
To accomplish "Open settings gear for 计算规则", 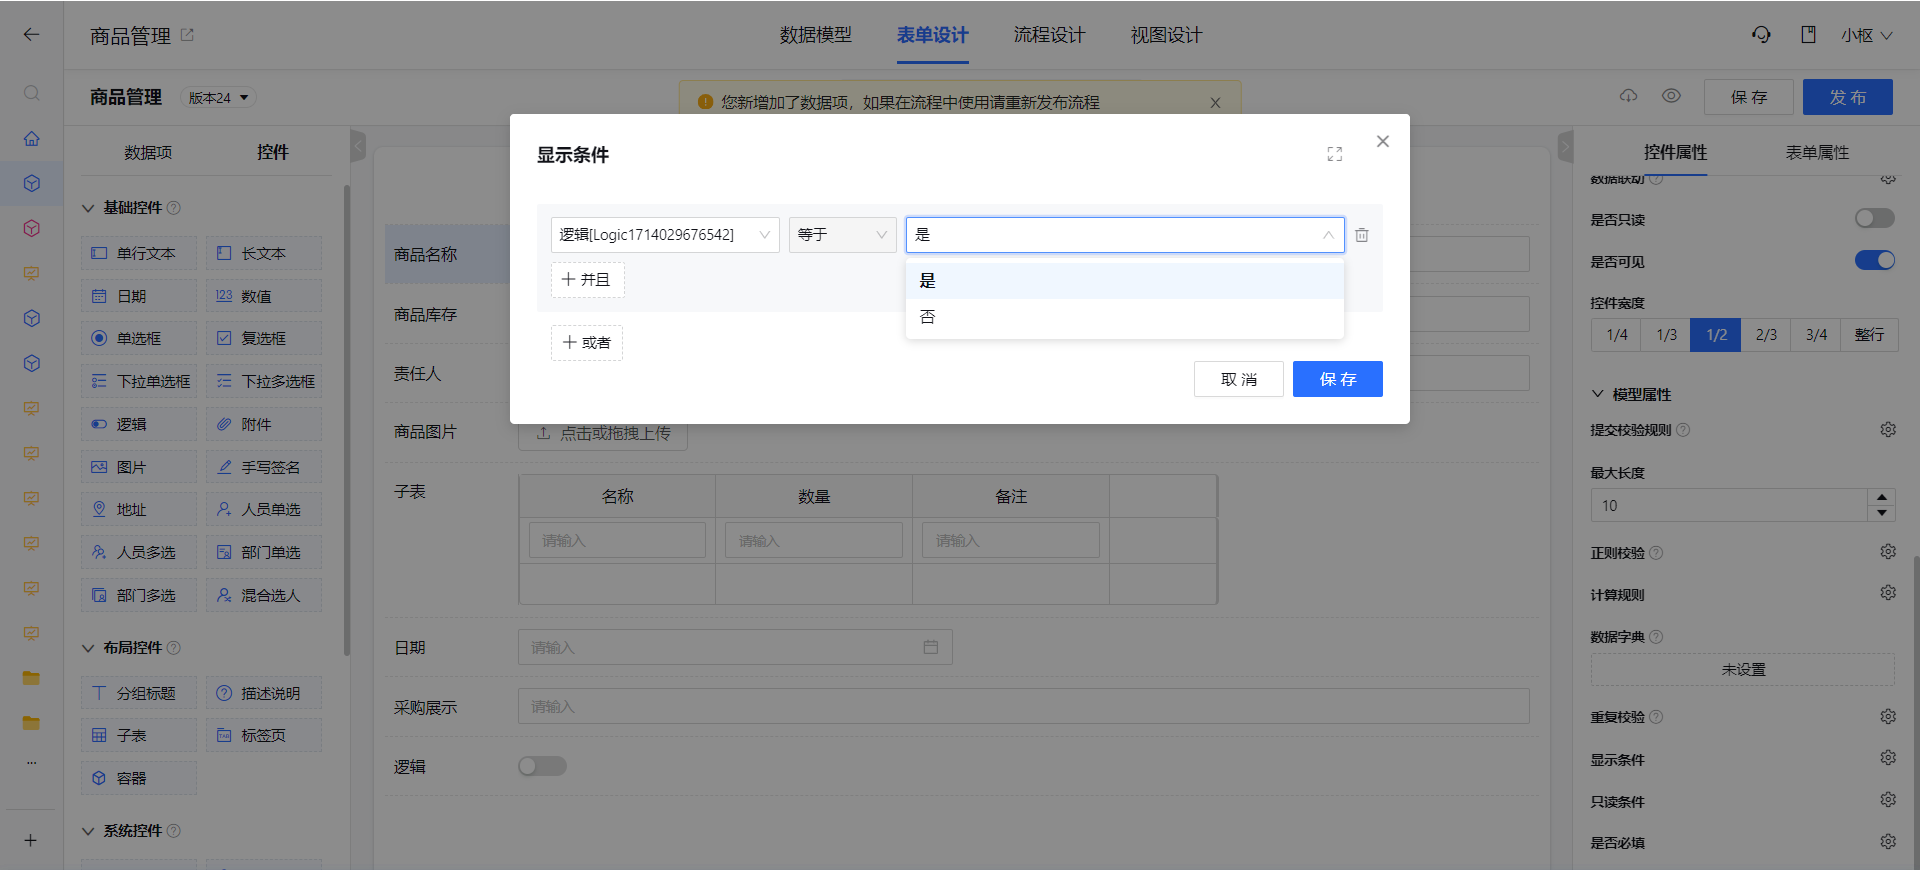I will click(1888, 593).
